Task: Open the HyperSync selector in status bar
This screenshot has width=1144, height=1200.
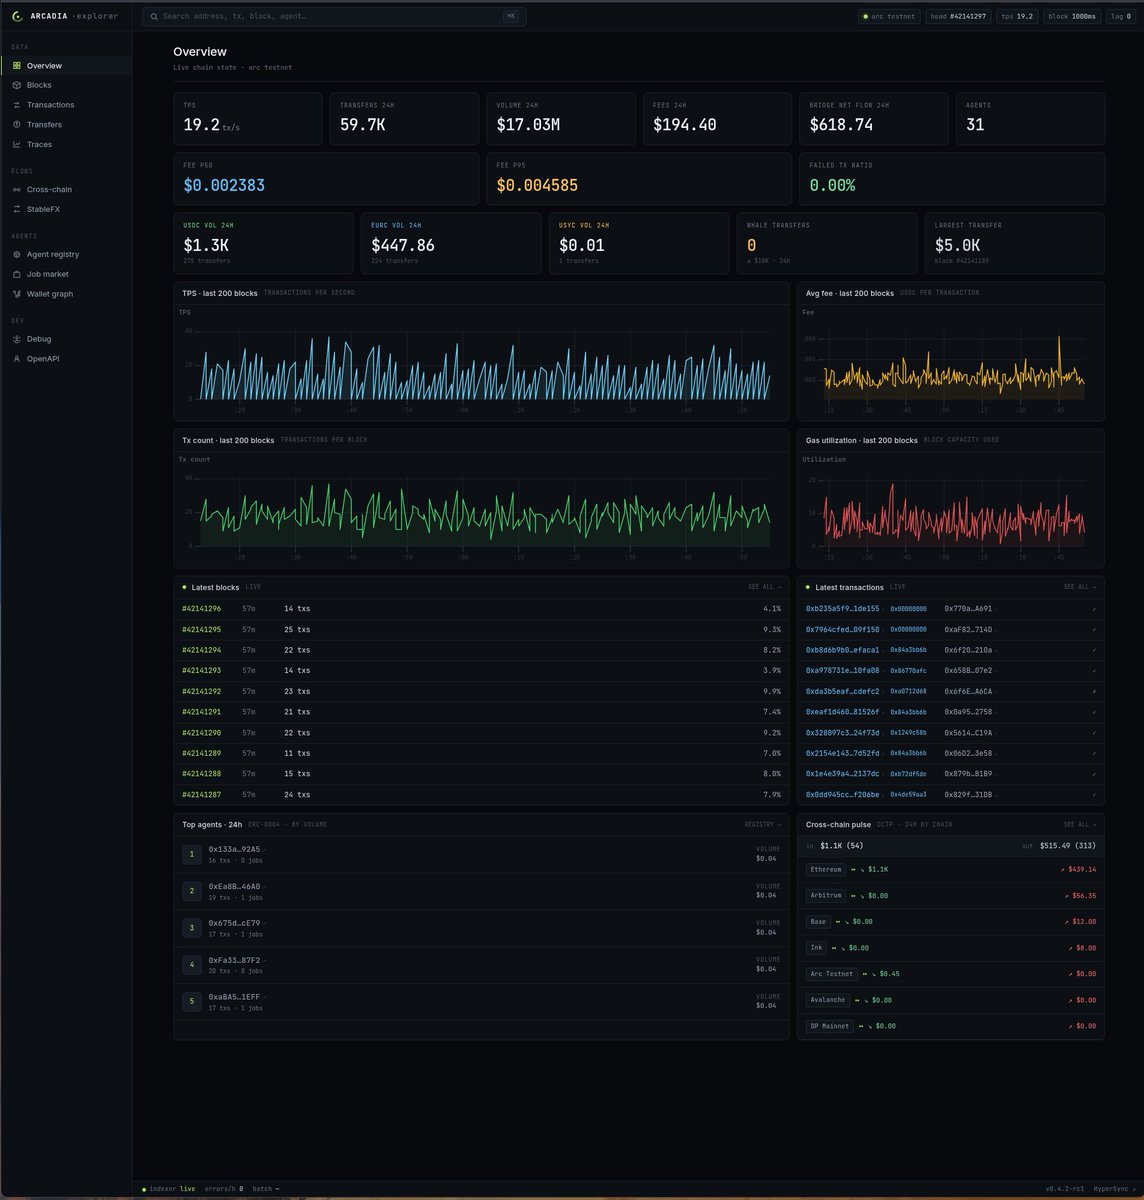Action: pos(1114,1189)
